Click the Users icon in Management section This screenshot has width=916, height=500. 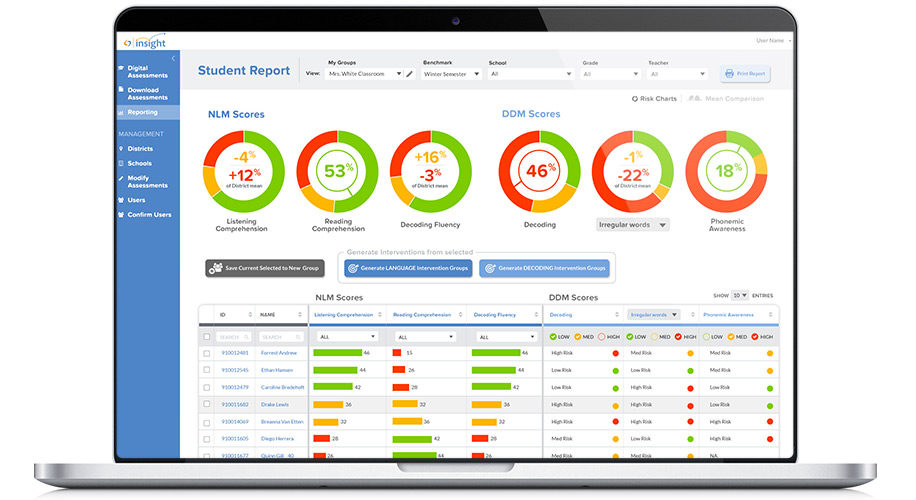[121, 200]
